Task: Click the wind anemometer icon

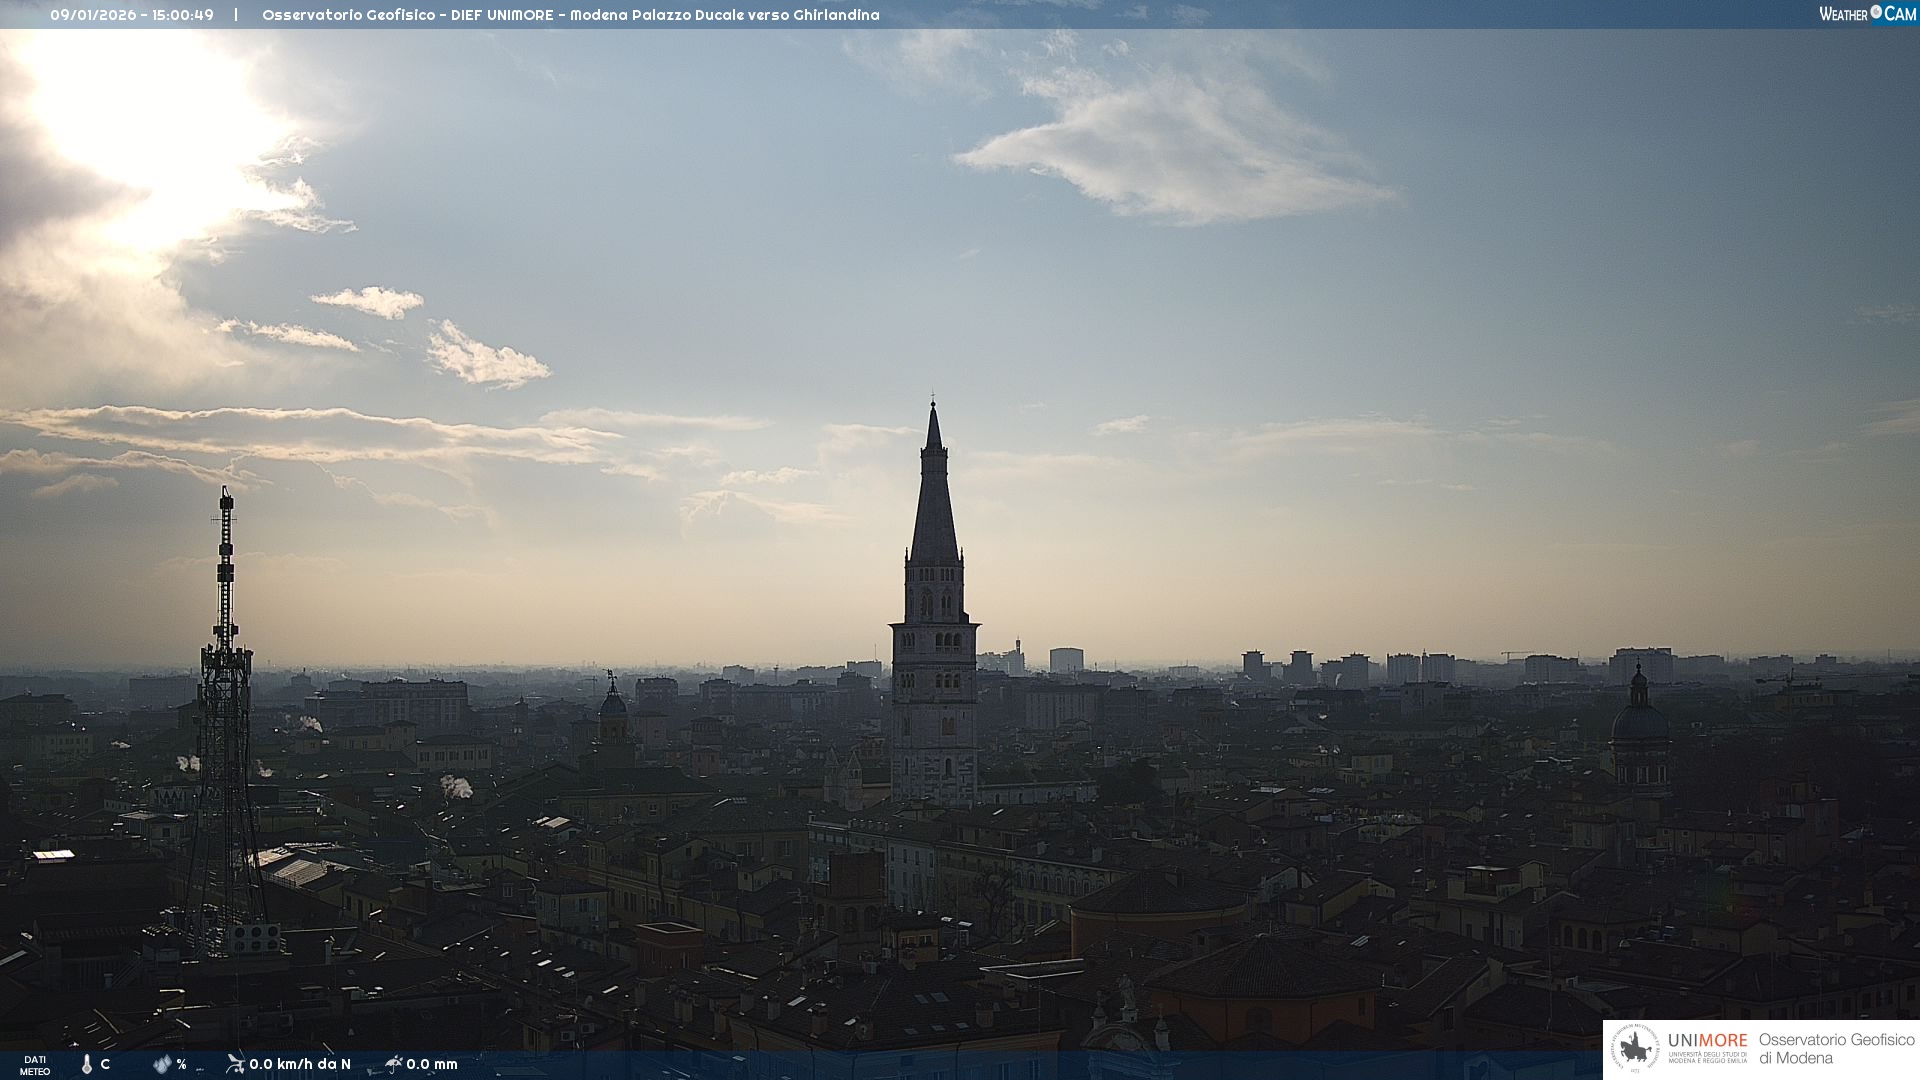Action: coord(235,1063)
